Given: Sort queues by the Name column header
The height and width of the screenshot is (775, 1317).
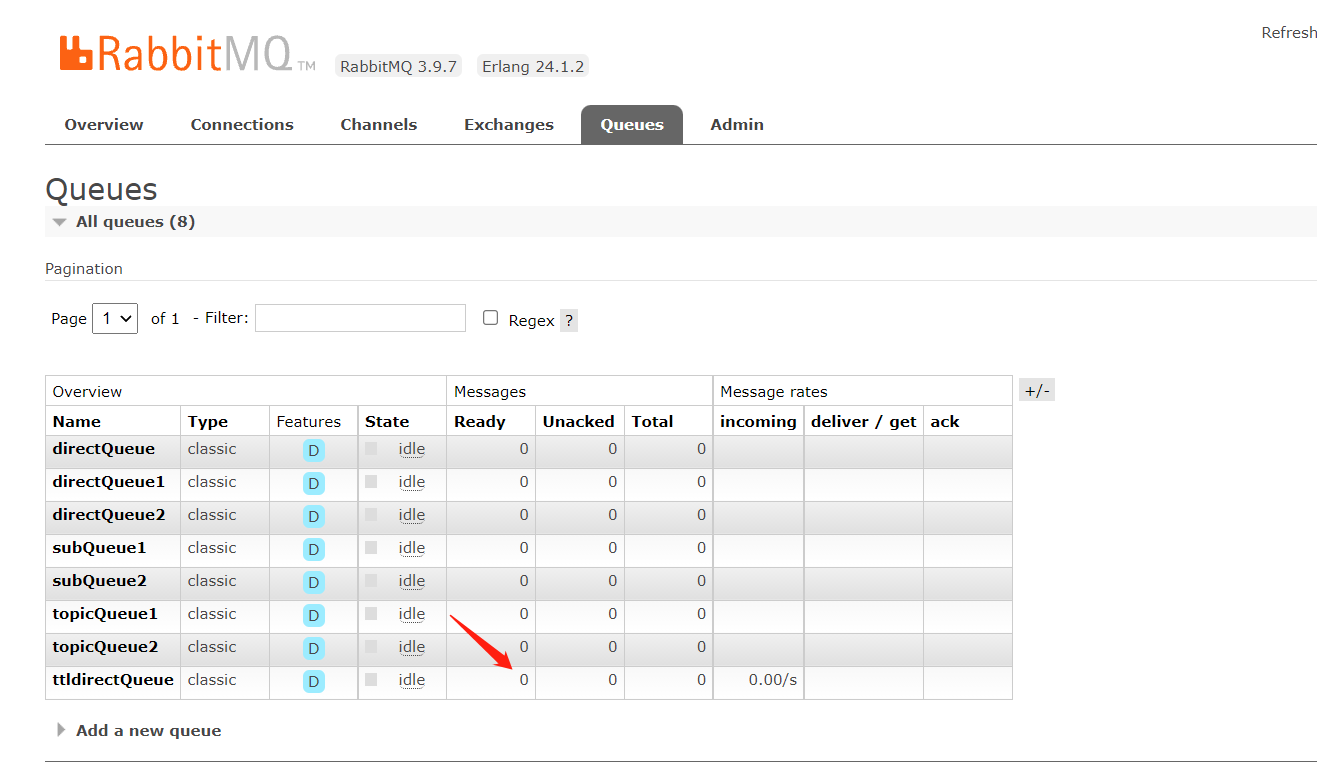Looking at the screenshot, I should coord(77,422).
